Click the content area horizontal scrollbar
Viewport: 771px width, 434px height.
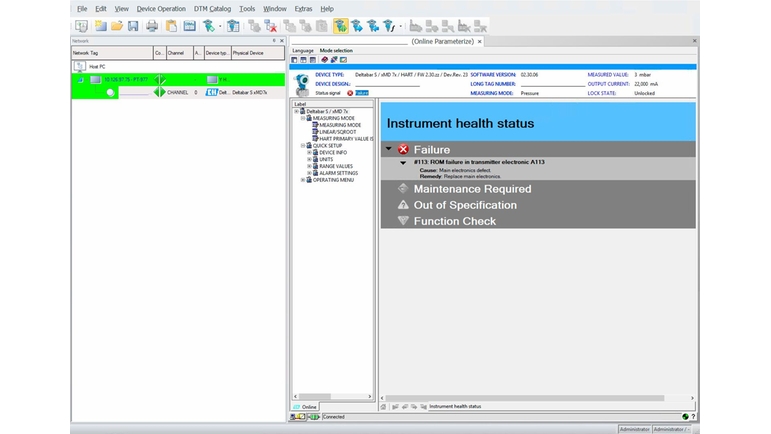537,398
